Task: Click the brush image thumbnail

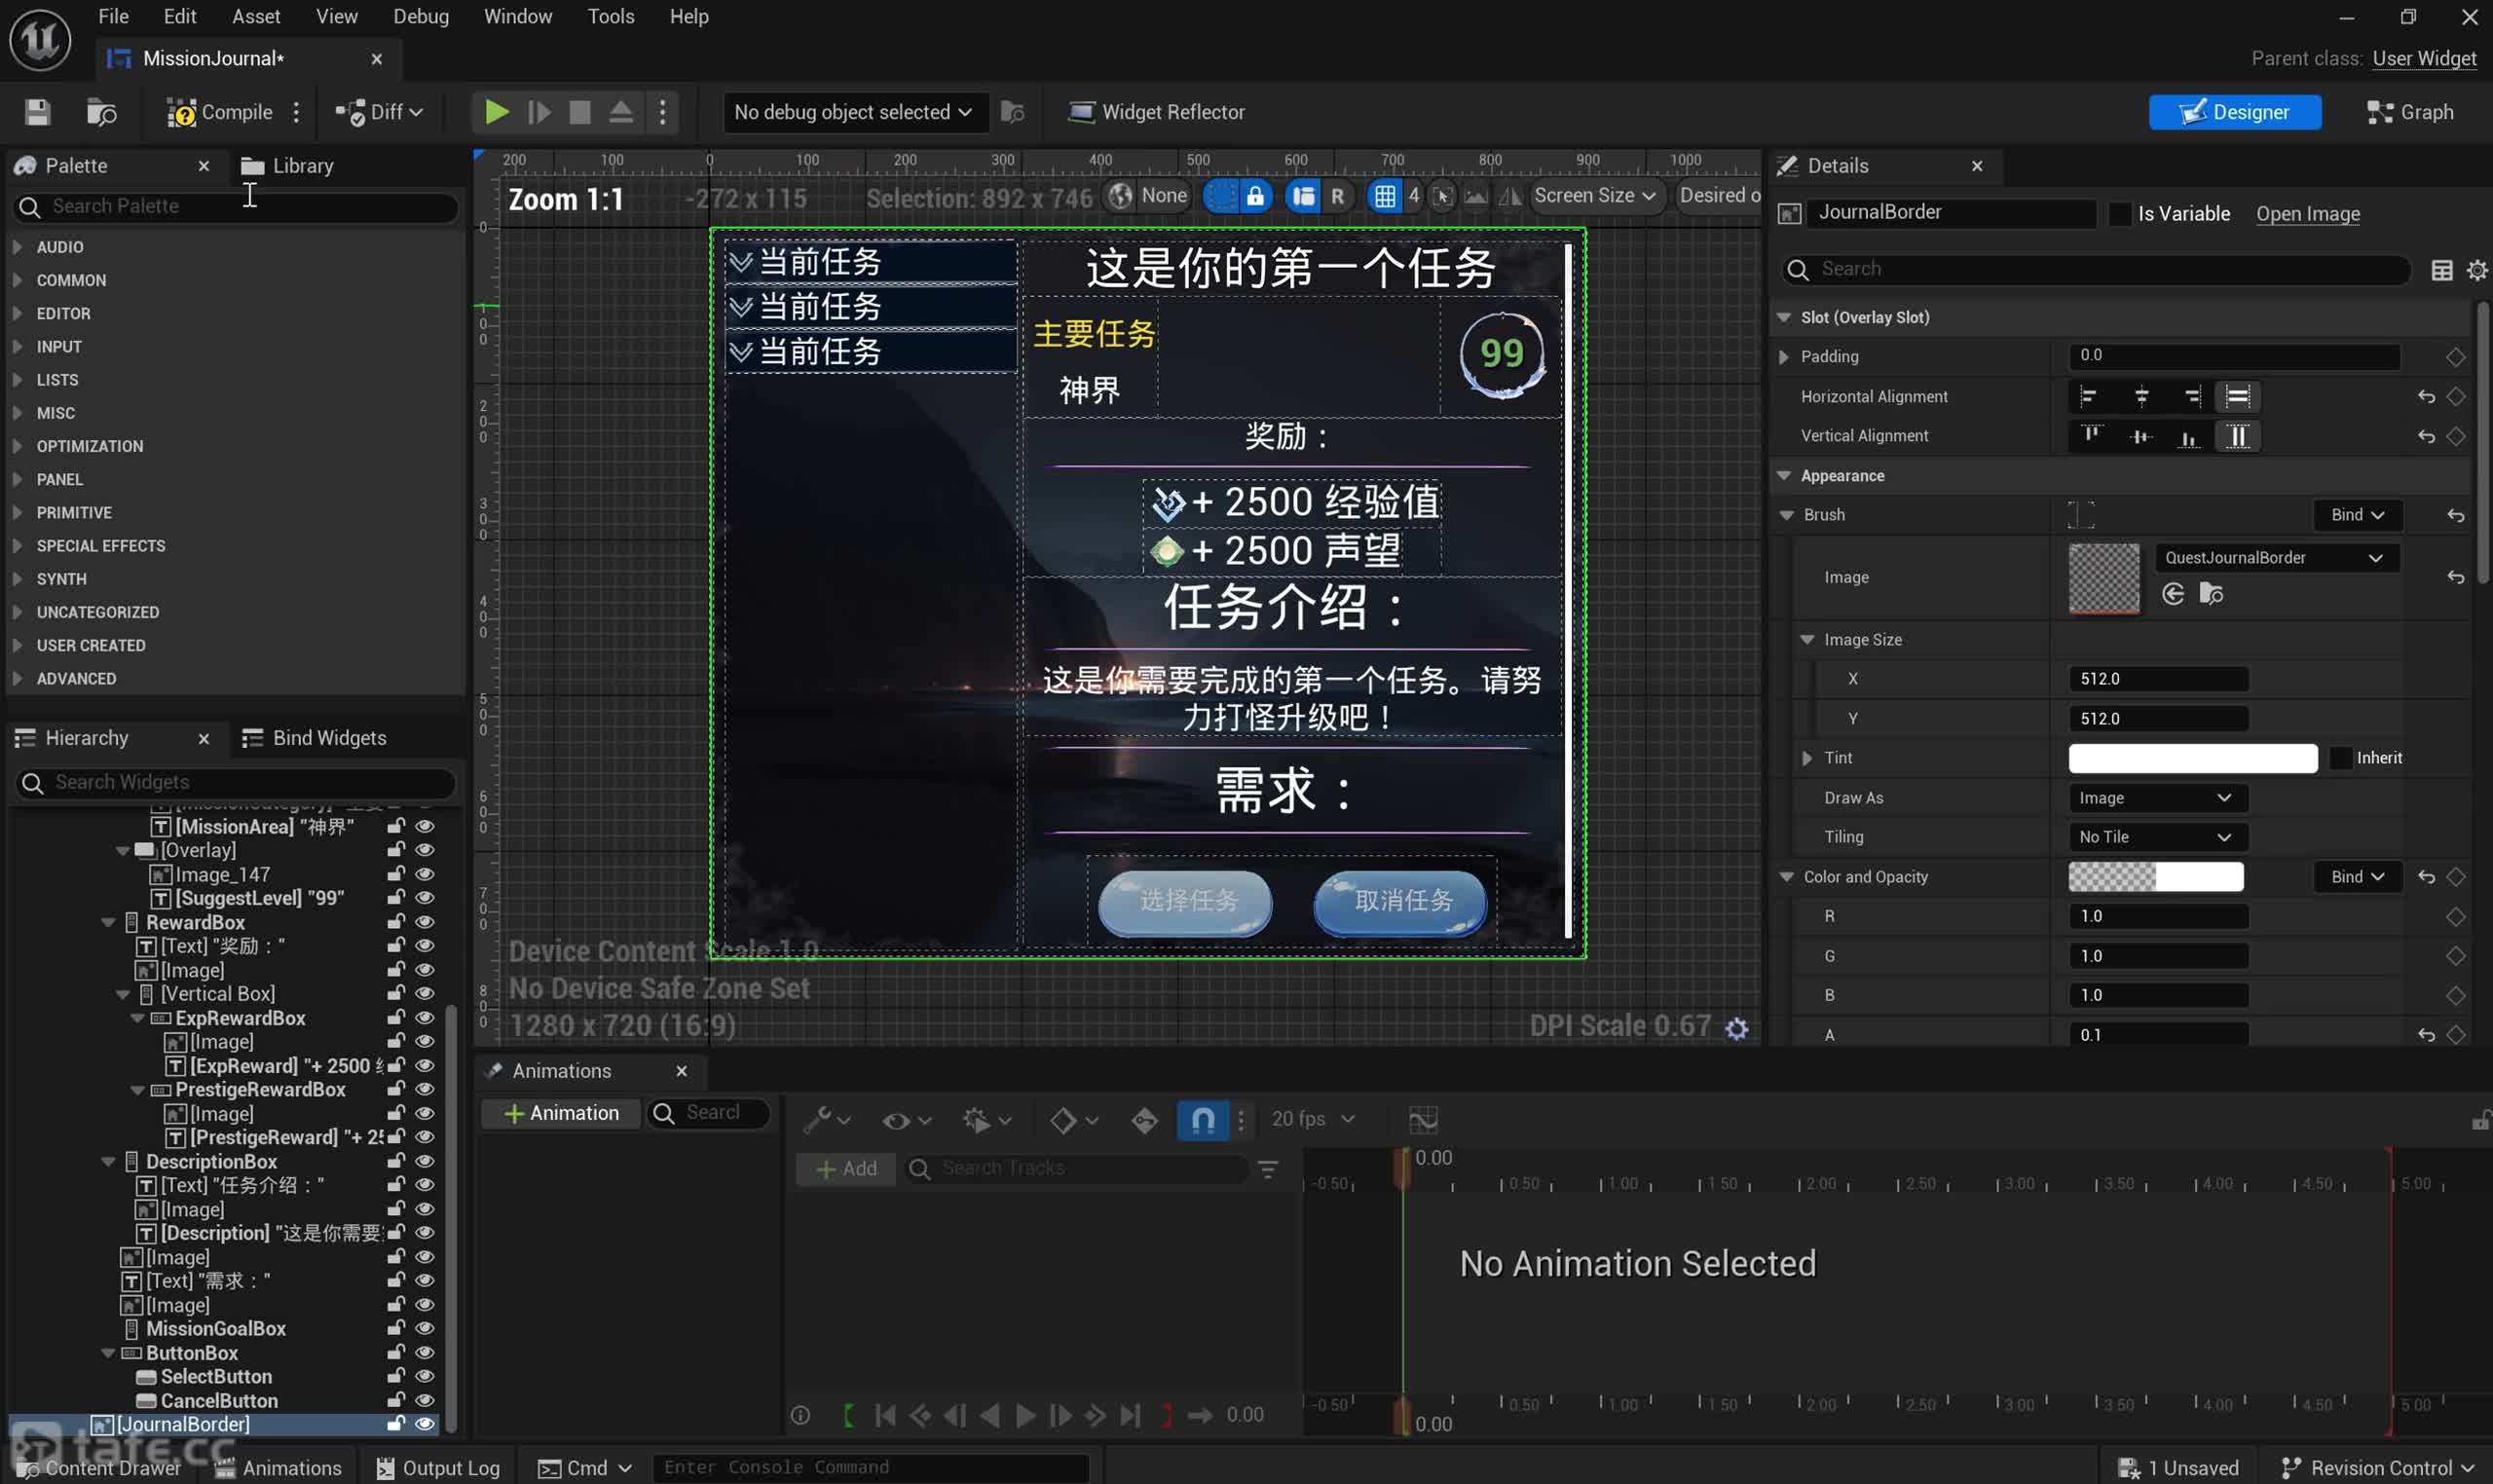Action: pyautogui.click(x=2103, y=579)
